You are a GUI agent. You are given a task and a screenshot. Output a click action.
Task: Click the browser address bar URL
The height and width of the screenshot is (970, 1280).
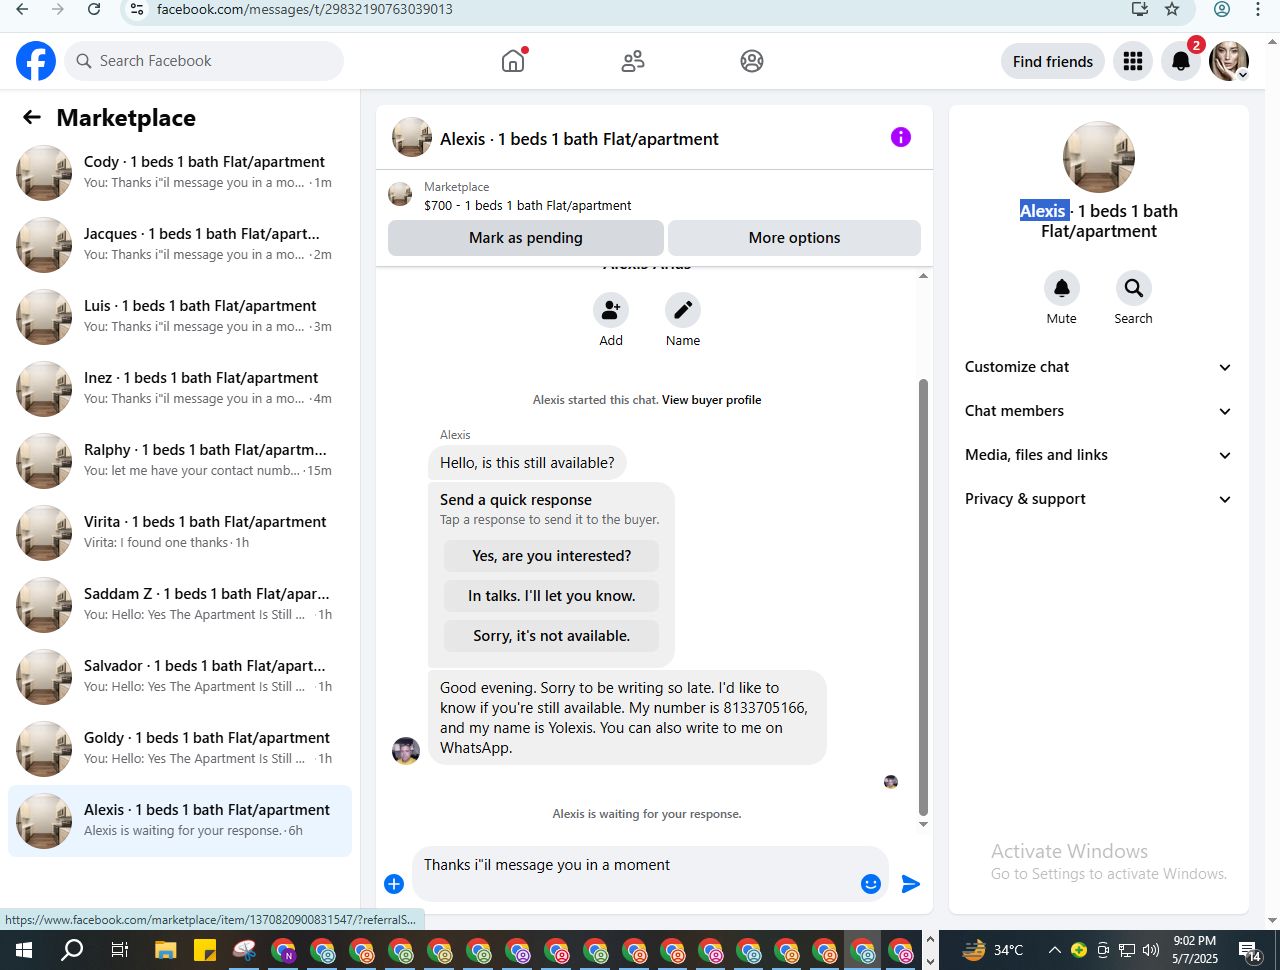pyautogui.click(x=305, y=9)
